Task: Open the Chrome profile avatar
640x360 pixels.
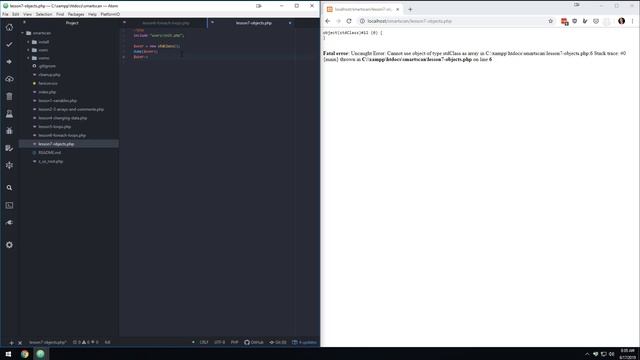Action: [x=621, y=21]
